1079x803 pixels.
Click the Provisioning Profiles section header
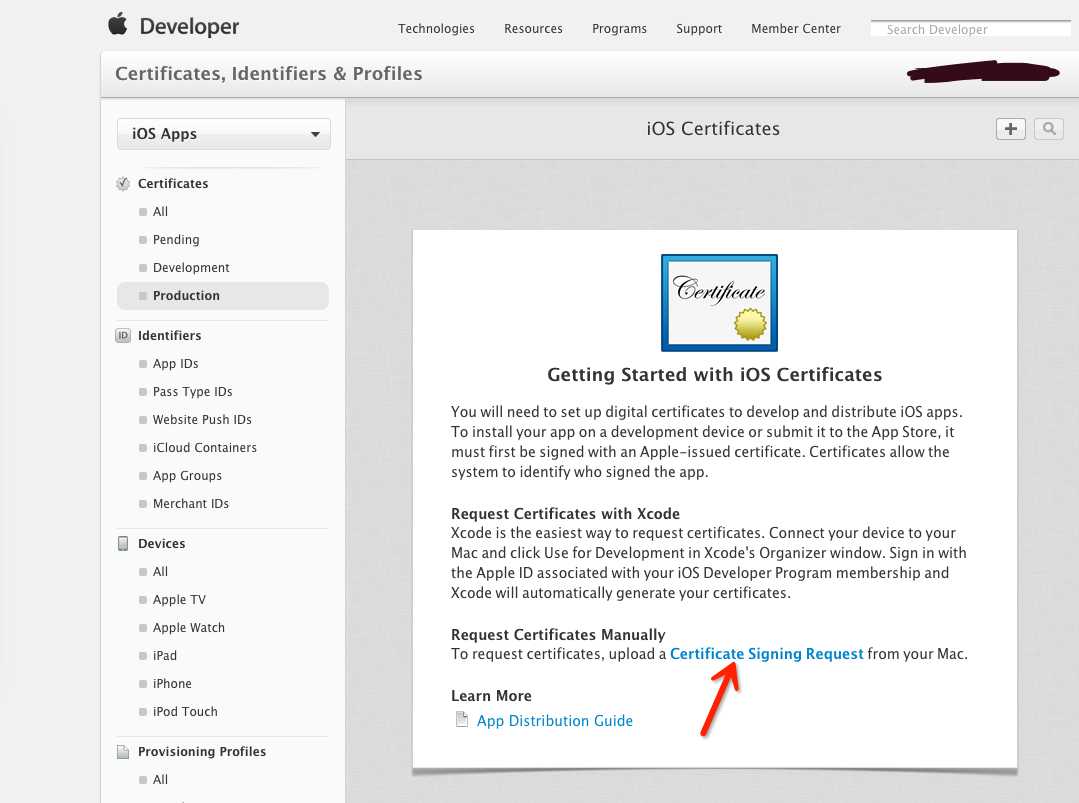pyautogui.click(x=202, y=751)
